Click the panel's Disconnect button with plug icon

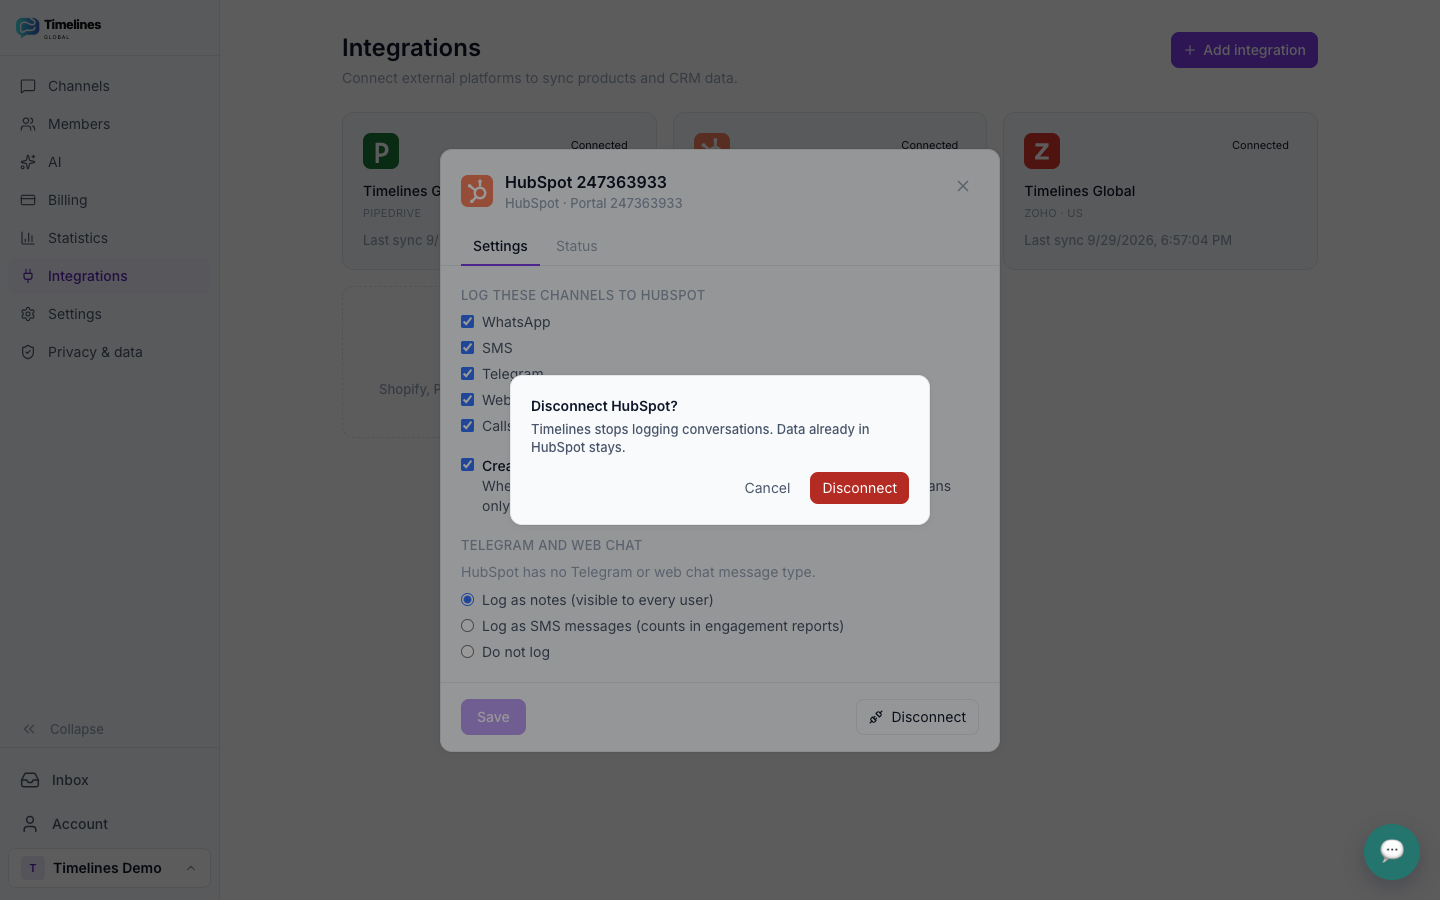(x=917, y=717)
